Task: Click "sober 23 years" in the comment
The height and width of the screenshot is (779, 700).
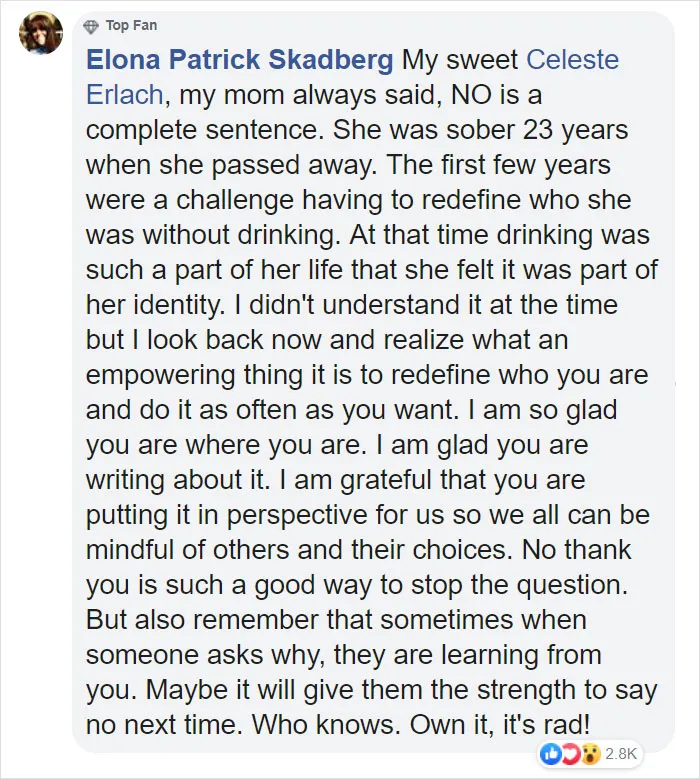Action: pos(537,130)
